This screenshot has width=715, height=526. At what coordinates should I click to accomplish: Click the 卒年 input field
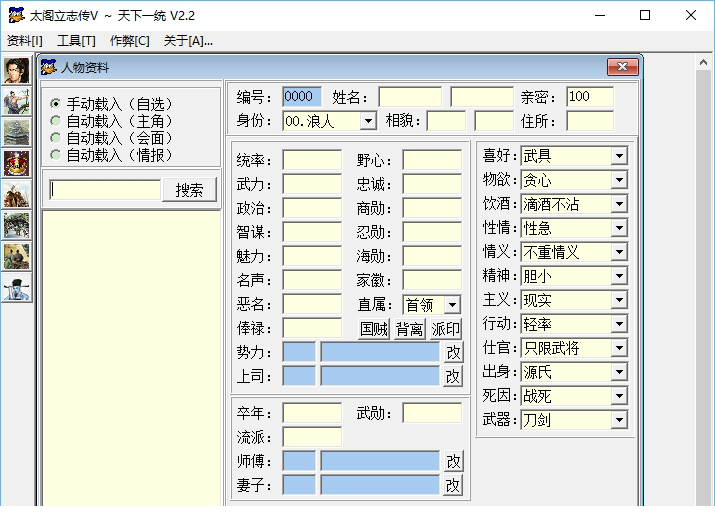(x=312, y=413)
